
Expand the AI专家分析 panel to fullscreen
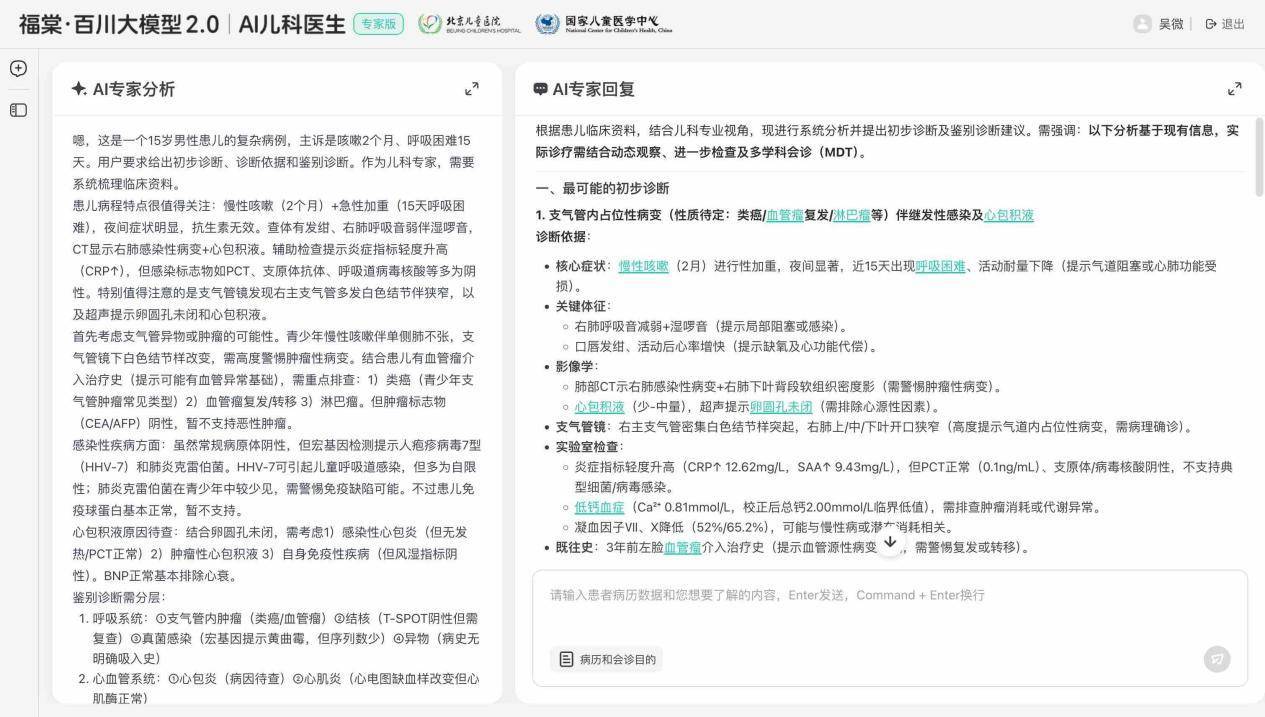472,88
